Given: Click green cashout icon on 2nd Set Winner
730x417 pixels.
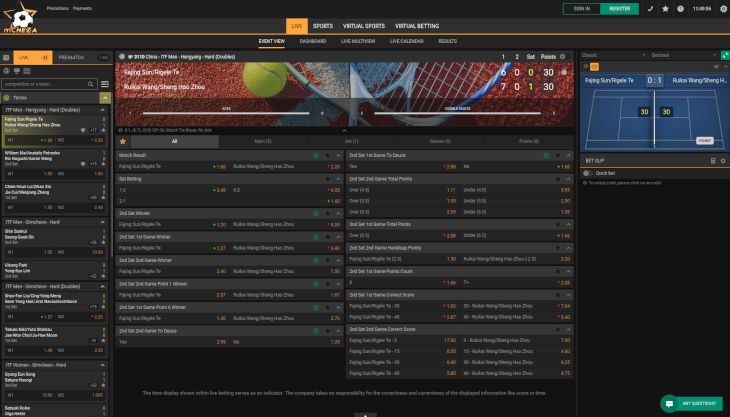Looking at the screenshot, I should point(316,214).
